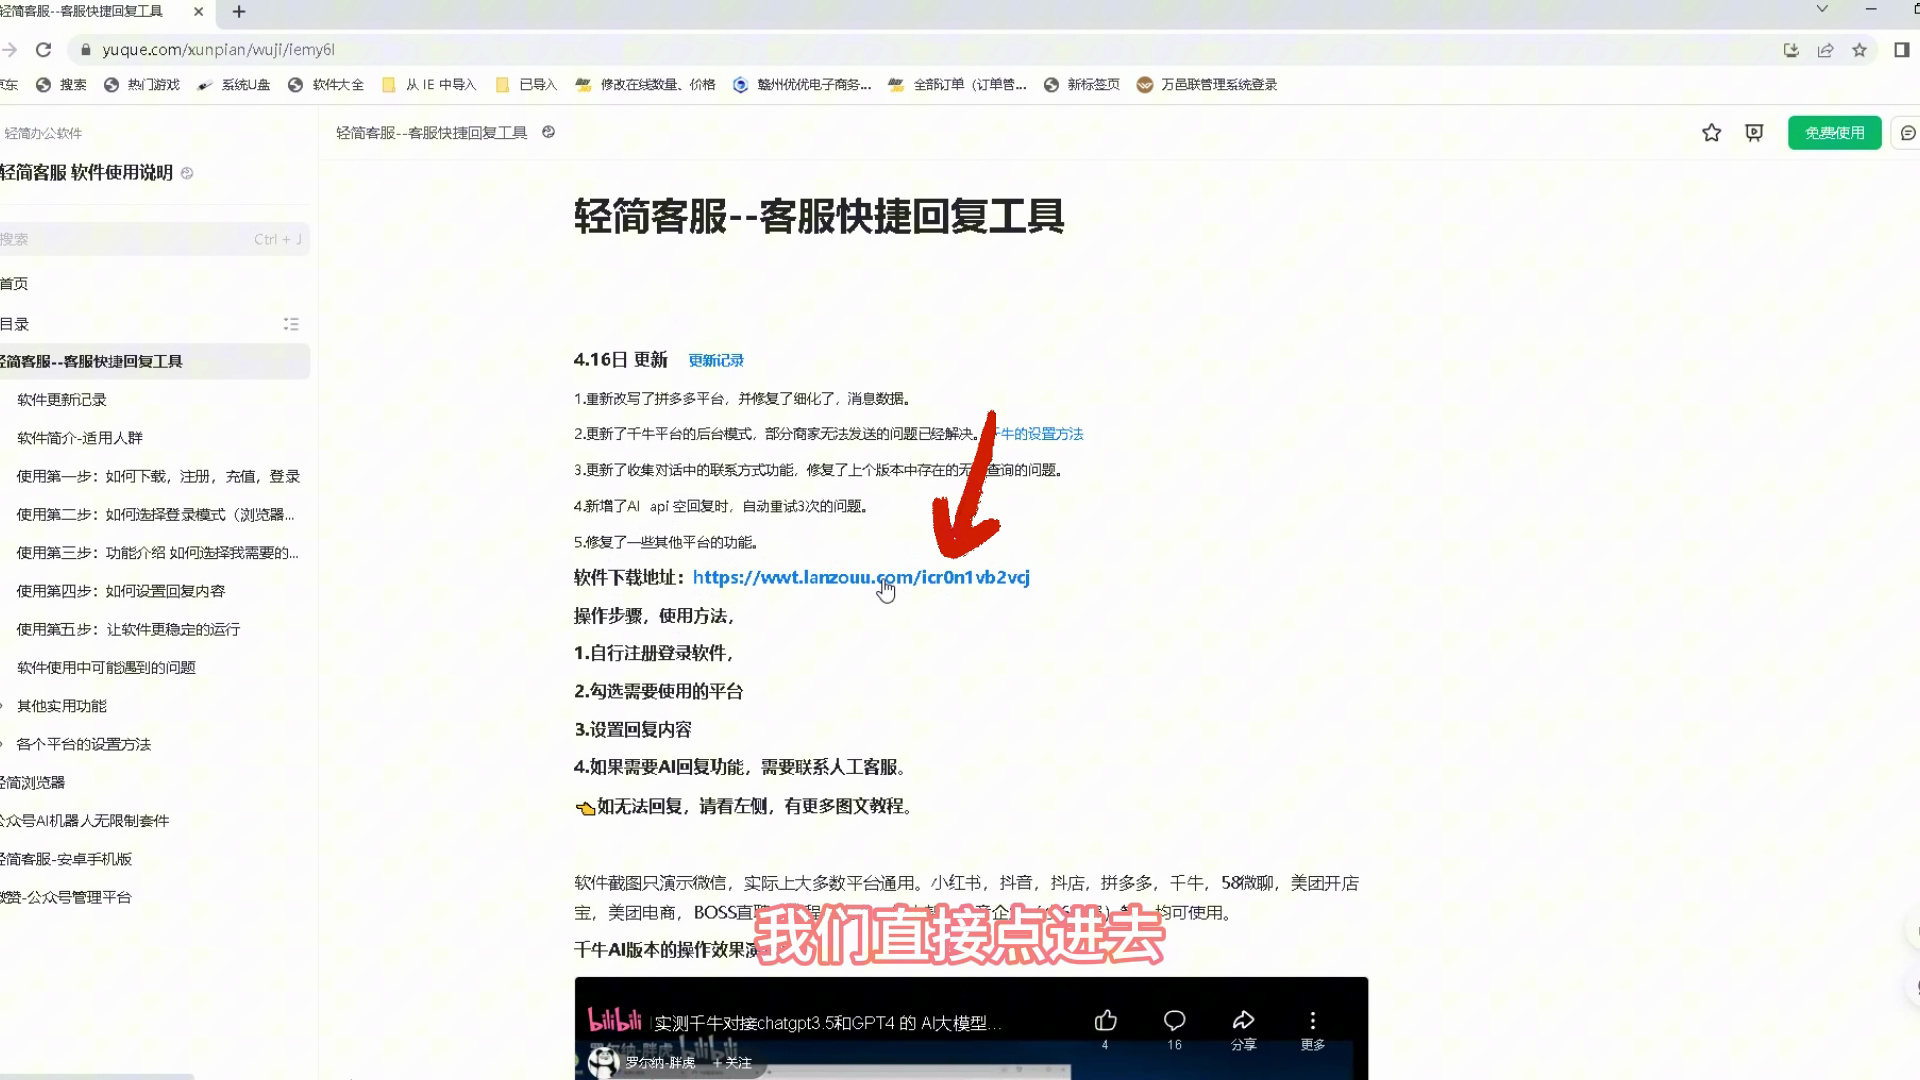Click the 分享 share icon on the video
This screenshot has width=1920, height=1080.
[1243, 1020]
